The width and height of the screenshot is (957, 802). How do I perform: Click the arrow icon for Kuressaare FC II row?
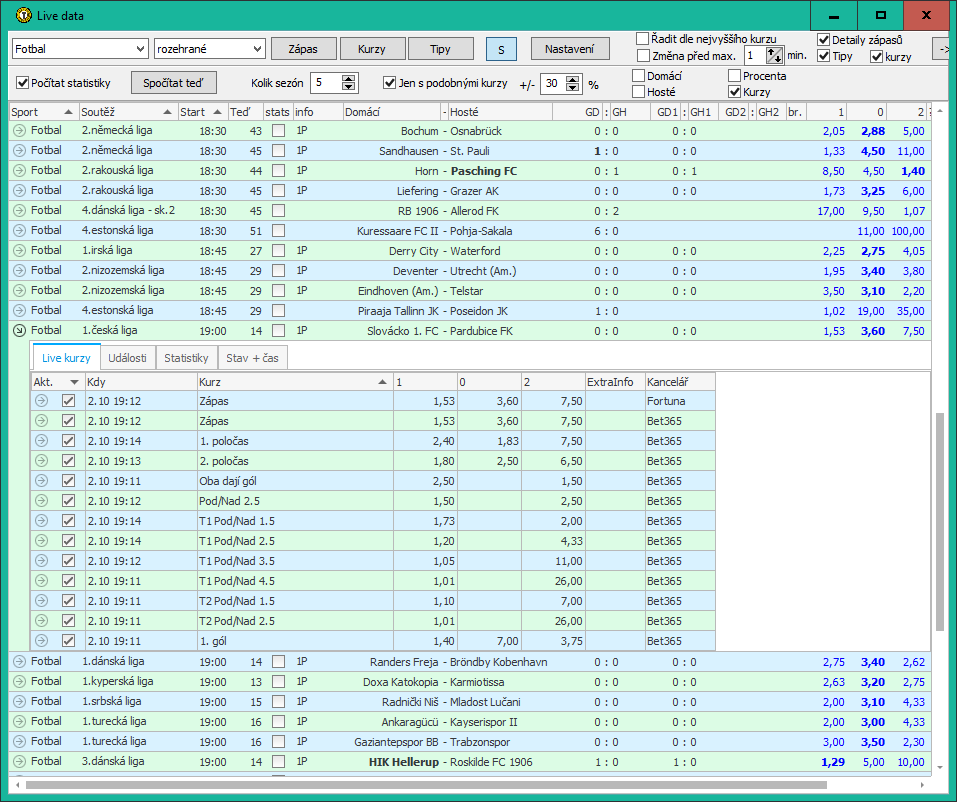coord(20,231)
